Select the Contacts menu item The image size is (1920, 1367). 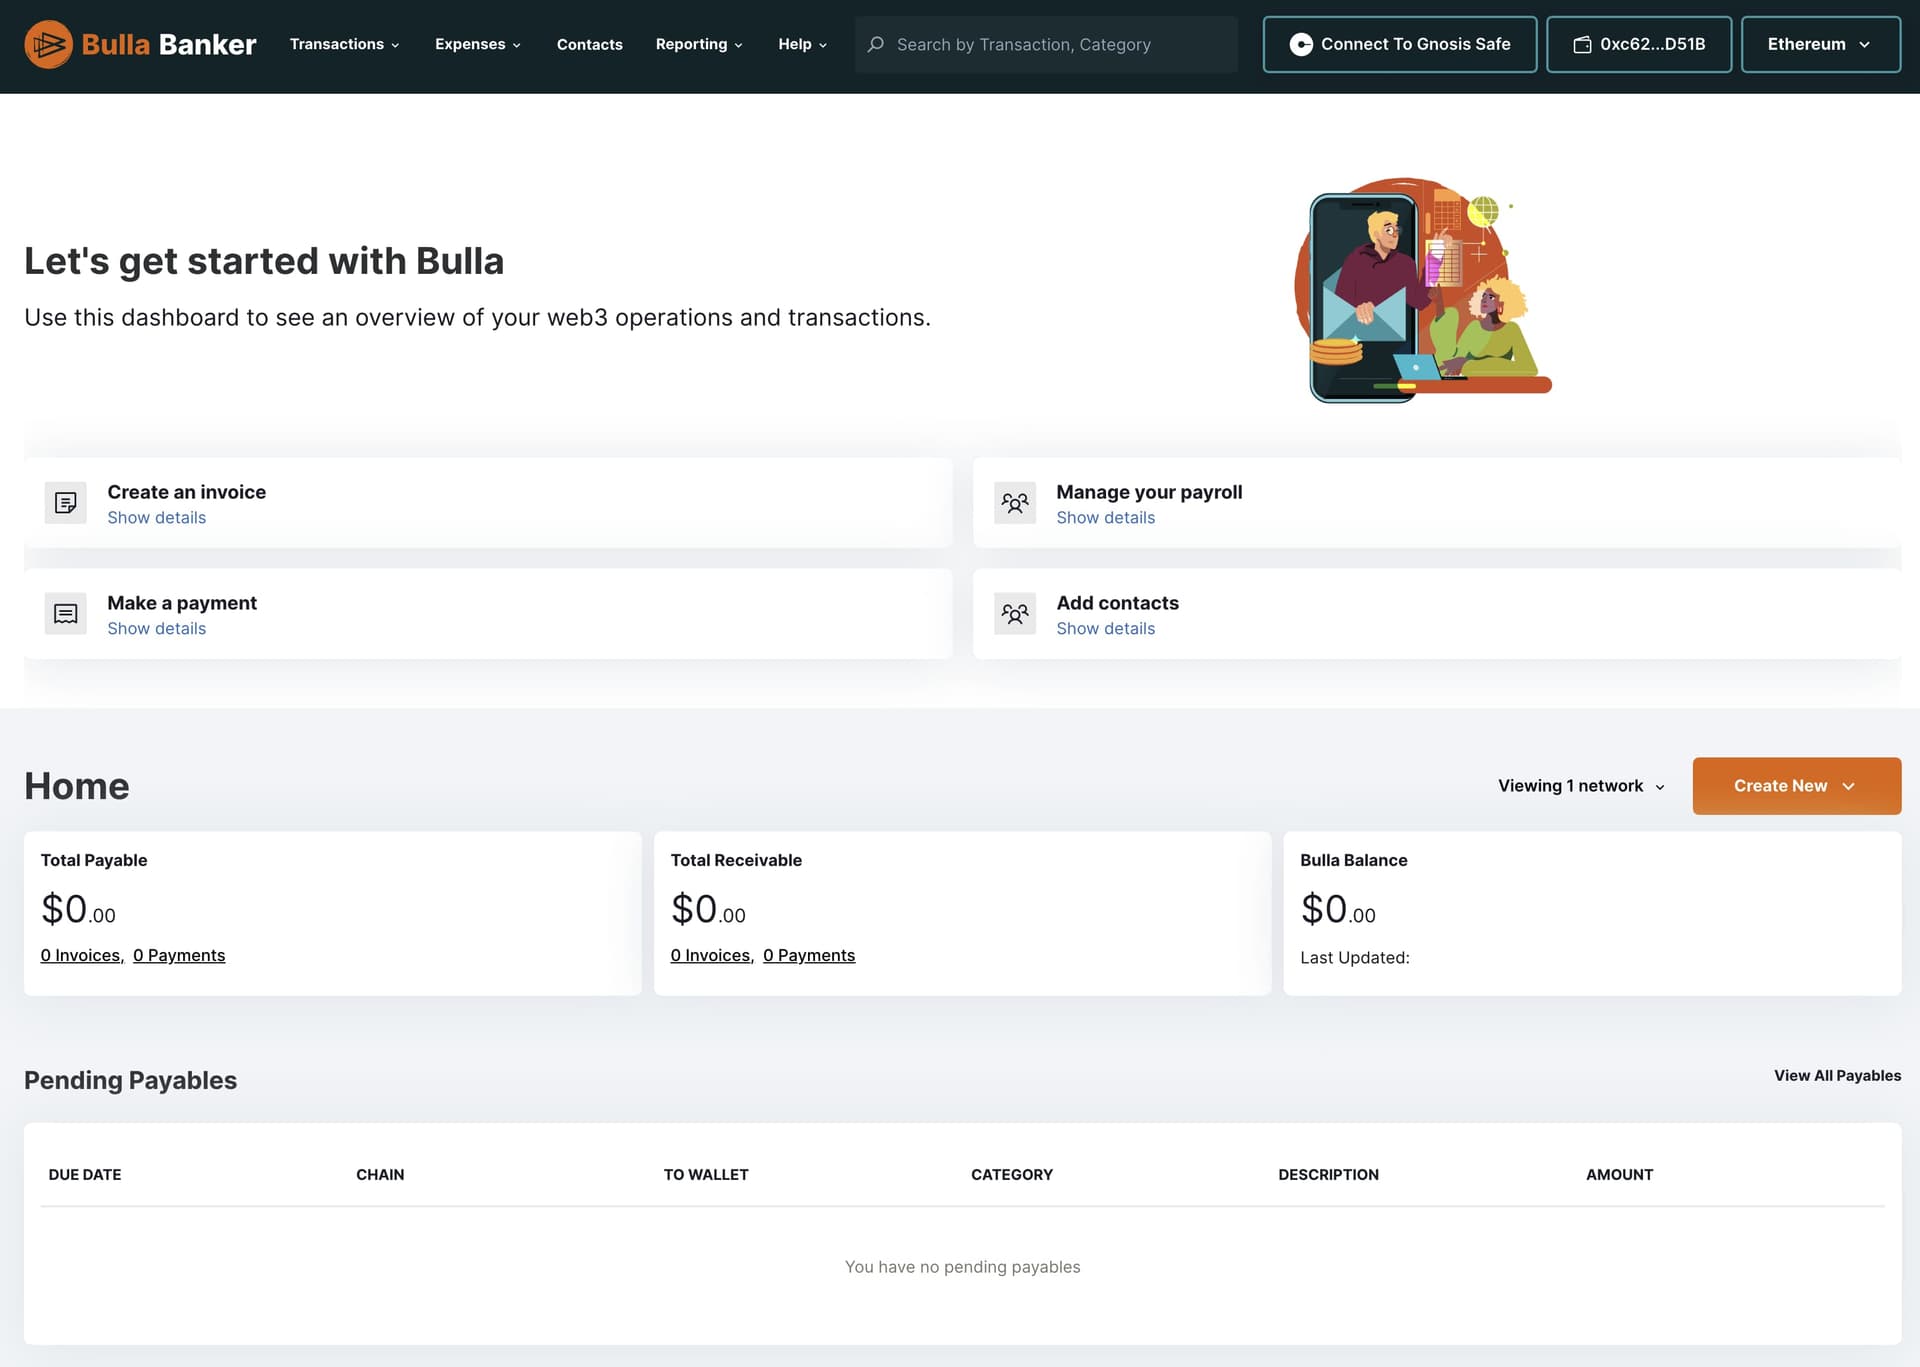pos(589,44)
